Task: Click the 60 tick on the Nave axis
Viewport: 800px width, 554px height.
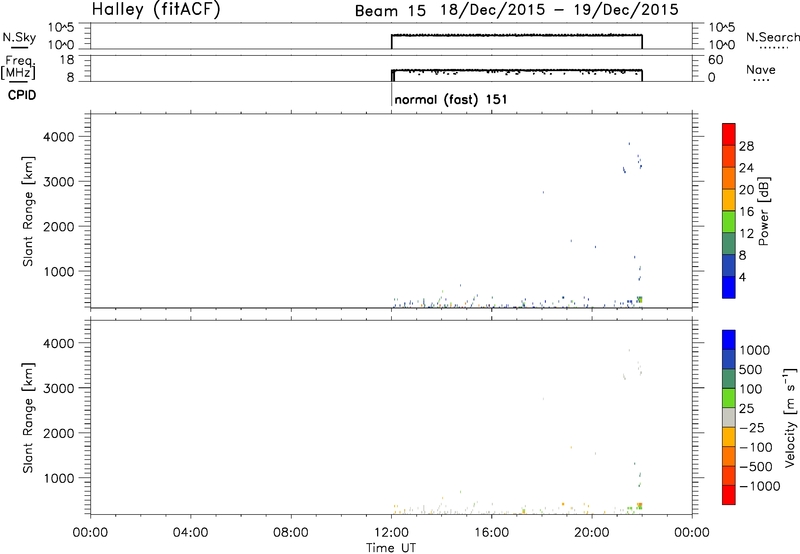Action: click(x=716, y=60)
